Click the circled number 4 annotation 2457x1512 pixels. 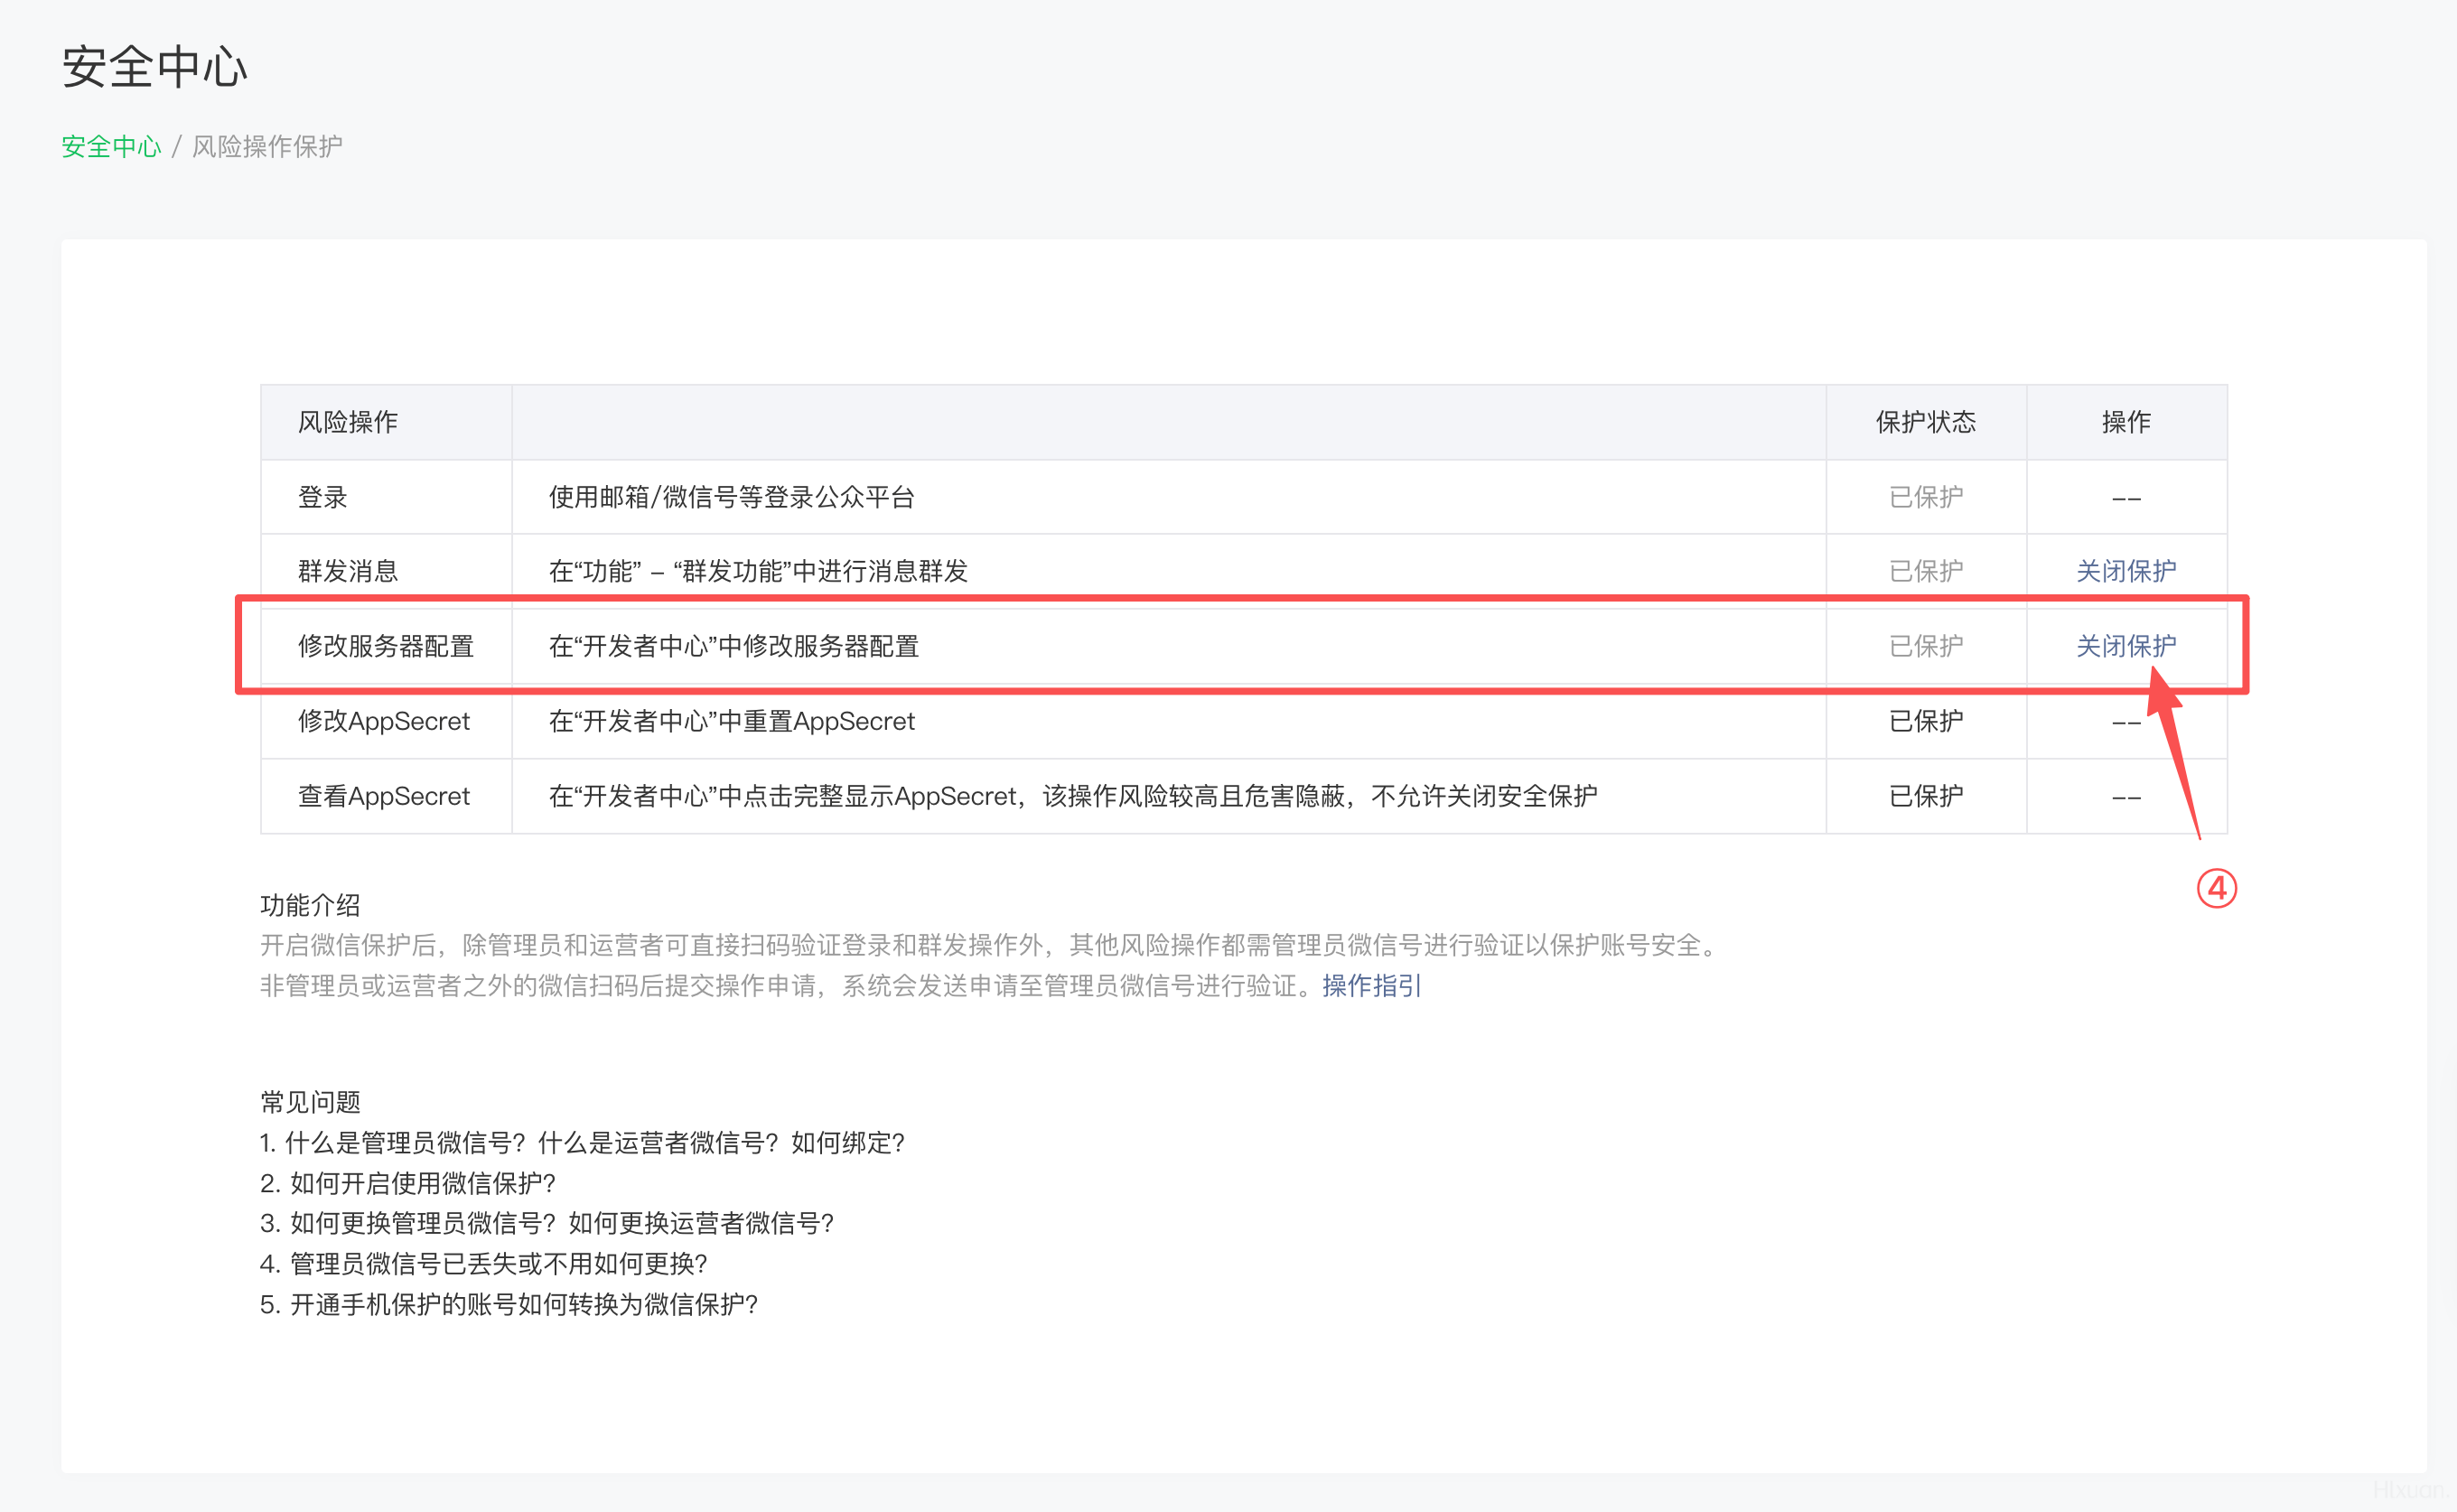pos(2216,888)
